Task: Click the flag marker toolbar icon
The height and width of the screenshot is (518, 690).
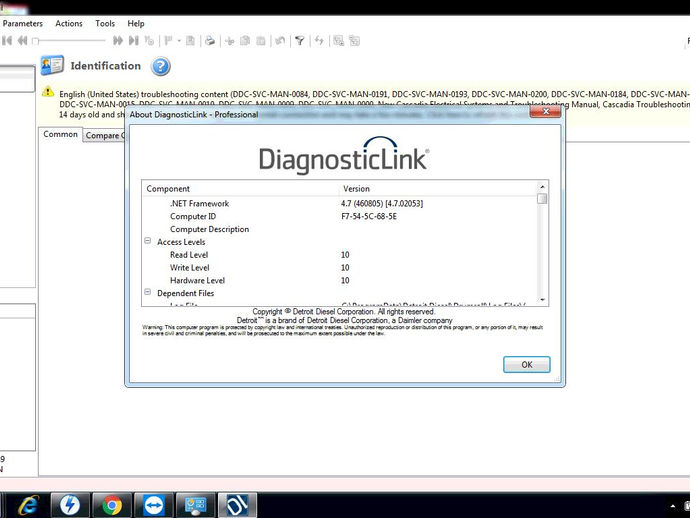Action: 168,41
